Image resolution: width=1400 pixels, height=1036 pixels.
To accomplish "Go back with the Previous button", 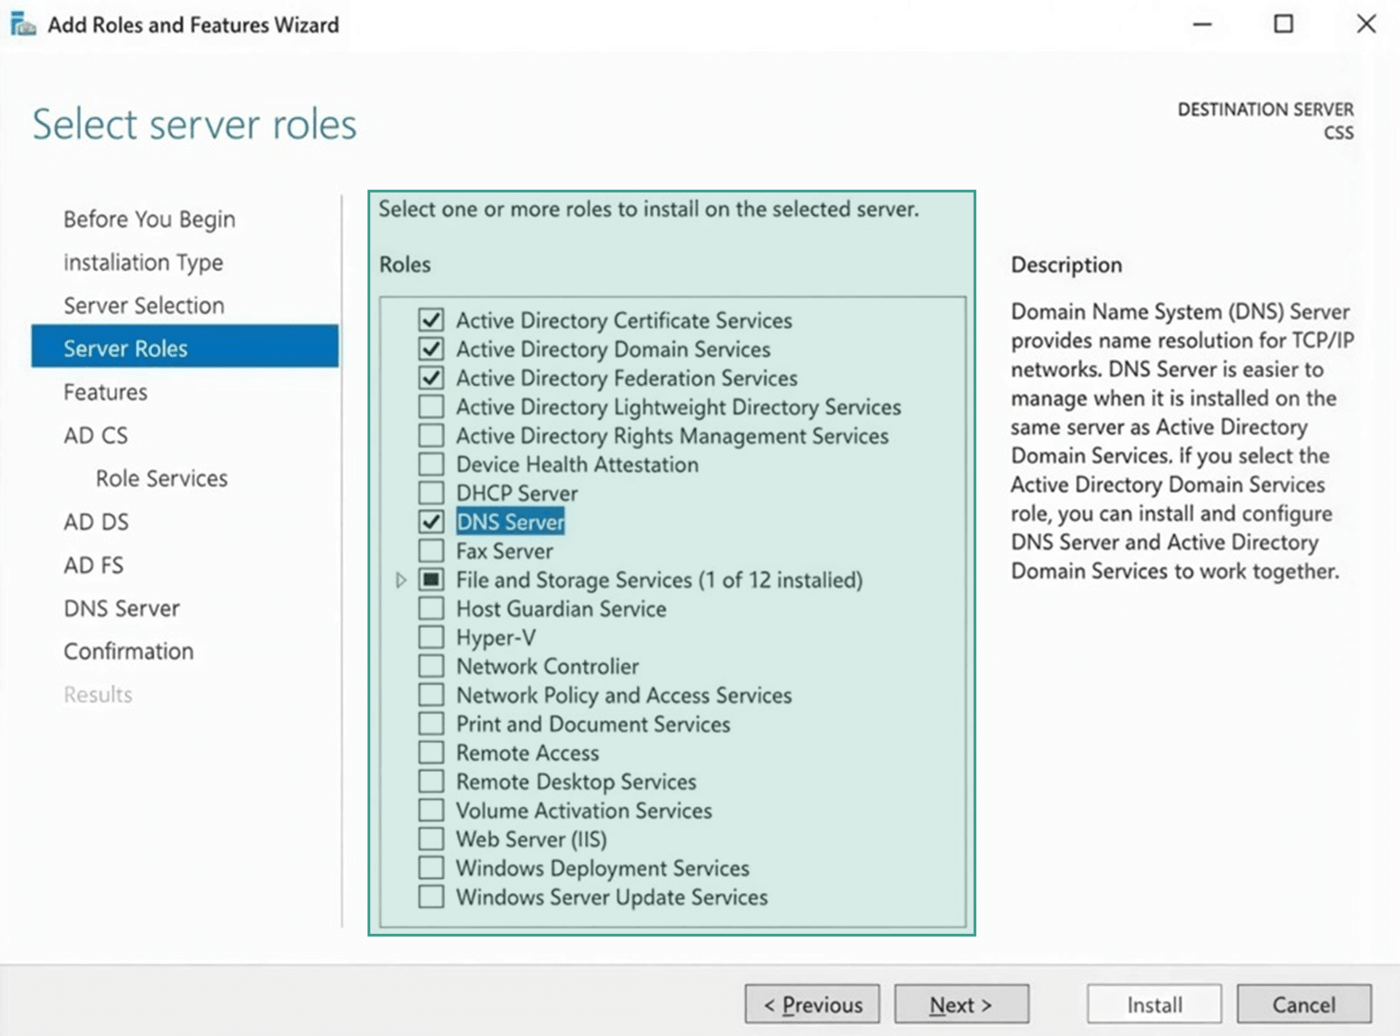I will pyautogui.click(x=812, y=1005).
